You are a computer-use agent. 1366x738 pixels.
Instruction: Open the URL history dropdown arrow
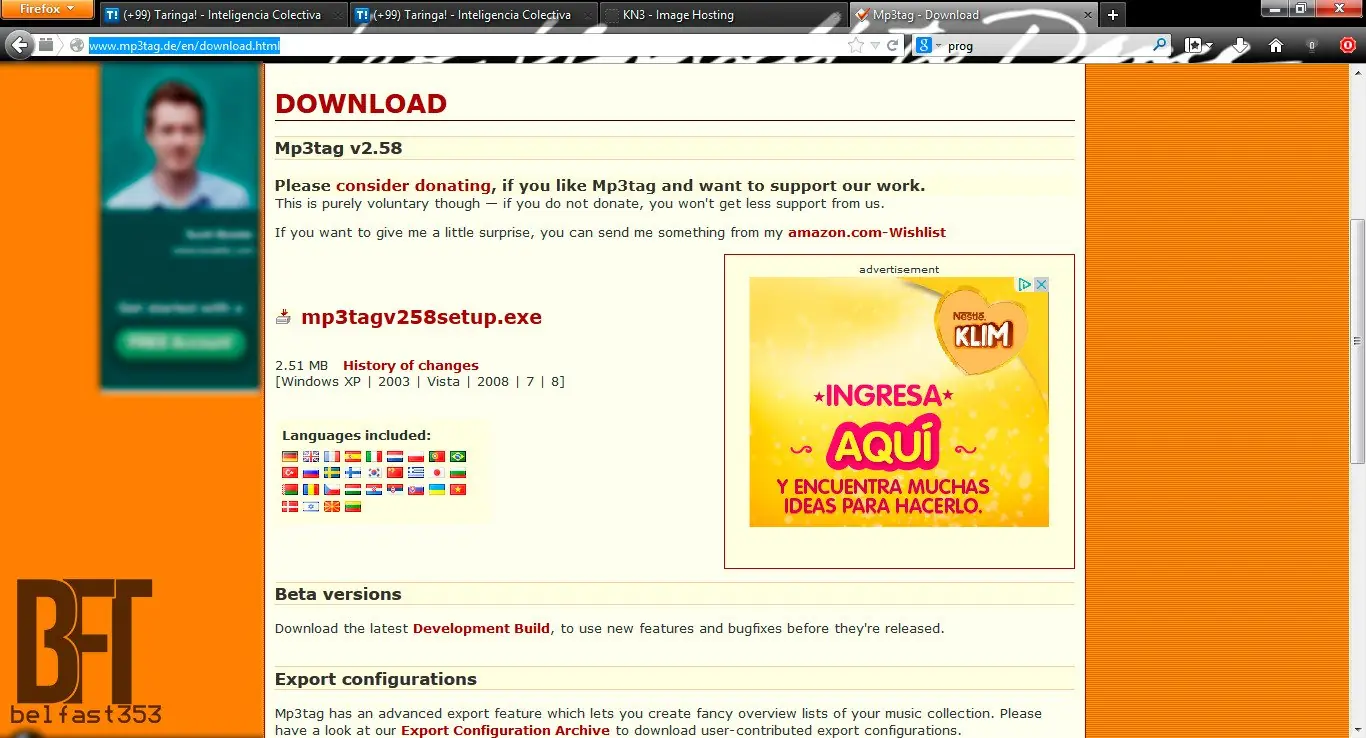coord(875,45)
